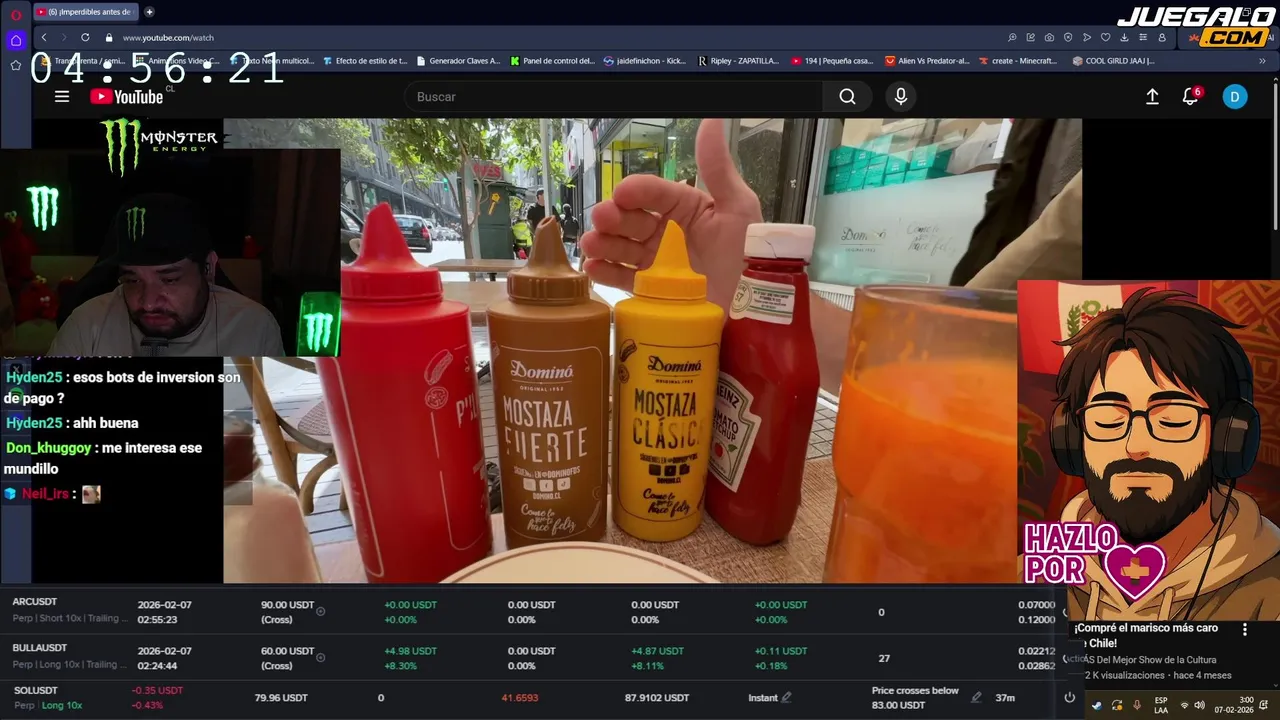Open 194 | Pequeña casa... bookmark
The height and width of the screenshot is (720, 1280).
(832, 61)
